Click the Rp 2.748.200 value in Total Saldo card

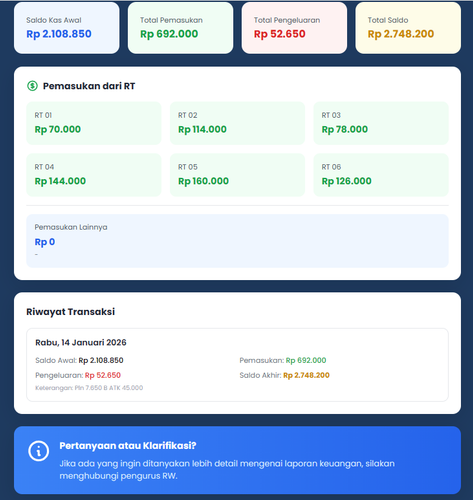click(401, 34)
